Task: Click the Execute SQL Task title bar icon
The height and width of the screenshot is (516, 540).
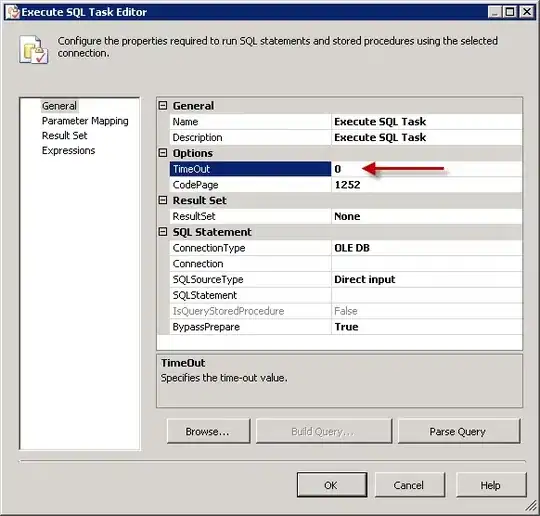Action: [x=13, y=12]
